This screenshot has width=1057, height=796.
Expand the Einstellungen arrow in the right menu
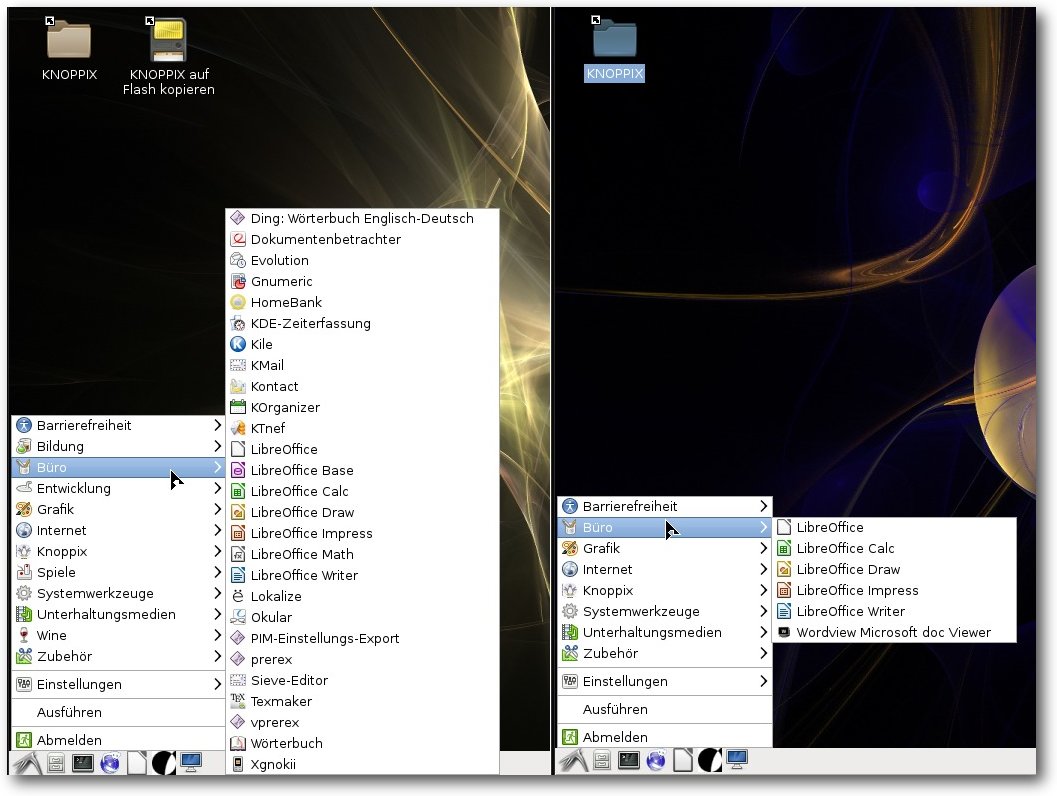tap(763, 681)
